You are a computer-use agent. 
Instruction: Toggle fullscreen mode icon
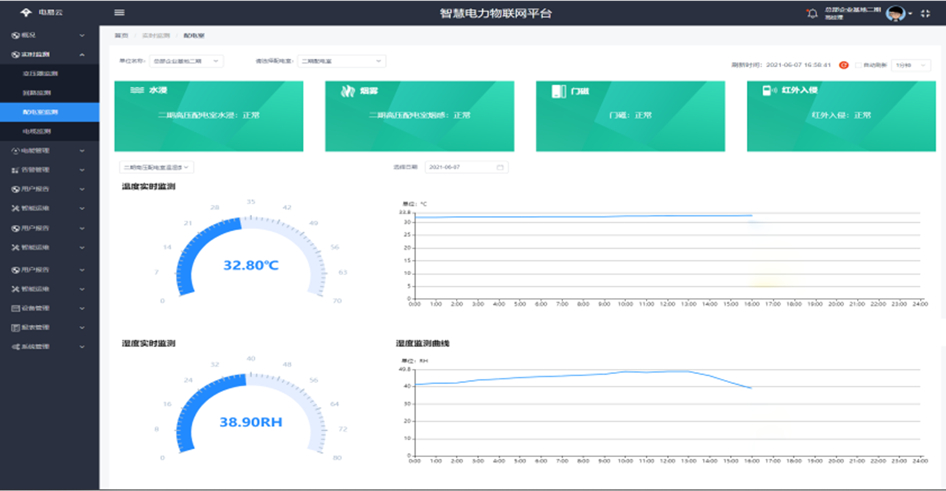(924, 13)
